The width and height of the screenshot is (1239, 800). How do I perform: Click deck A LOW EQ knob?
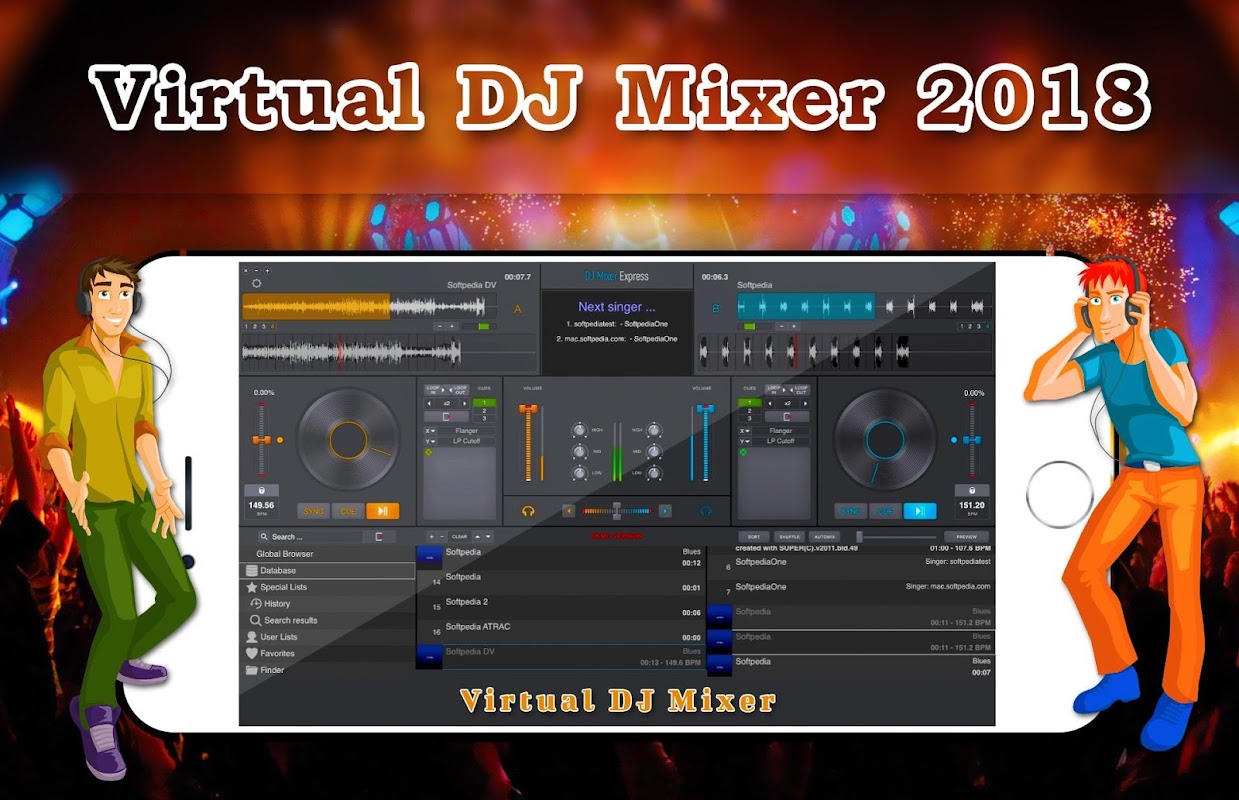coord(579,473)
